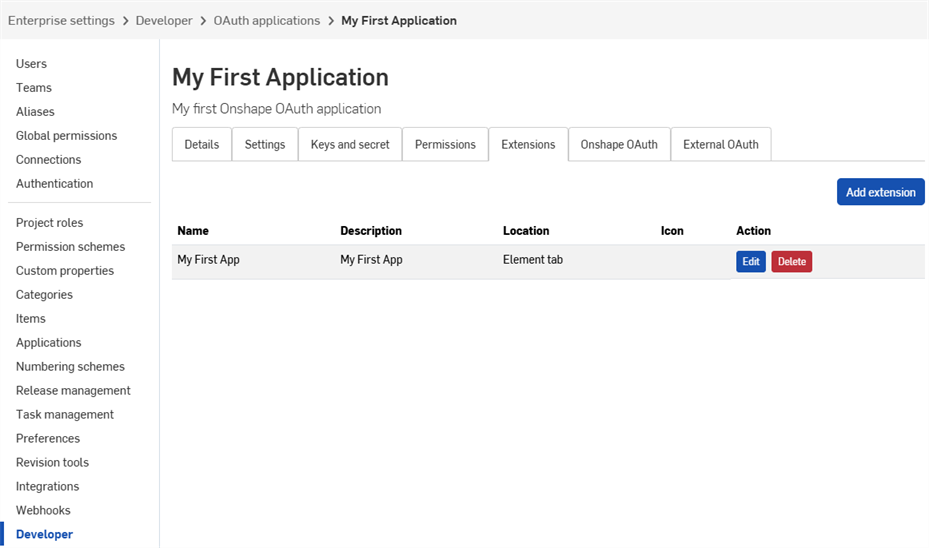This screenshot has height=548, width=929.
Task: Click My First Application breadcrumb text
Action: [x=399, y=21]
